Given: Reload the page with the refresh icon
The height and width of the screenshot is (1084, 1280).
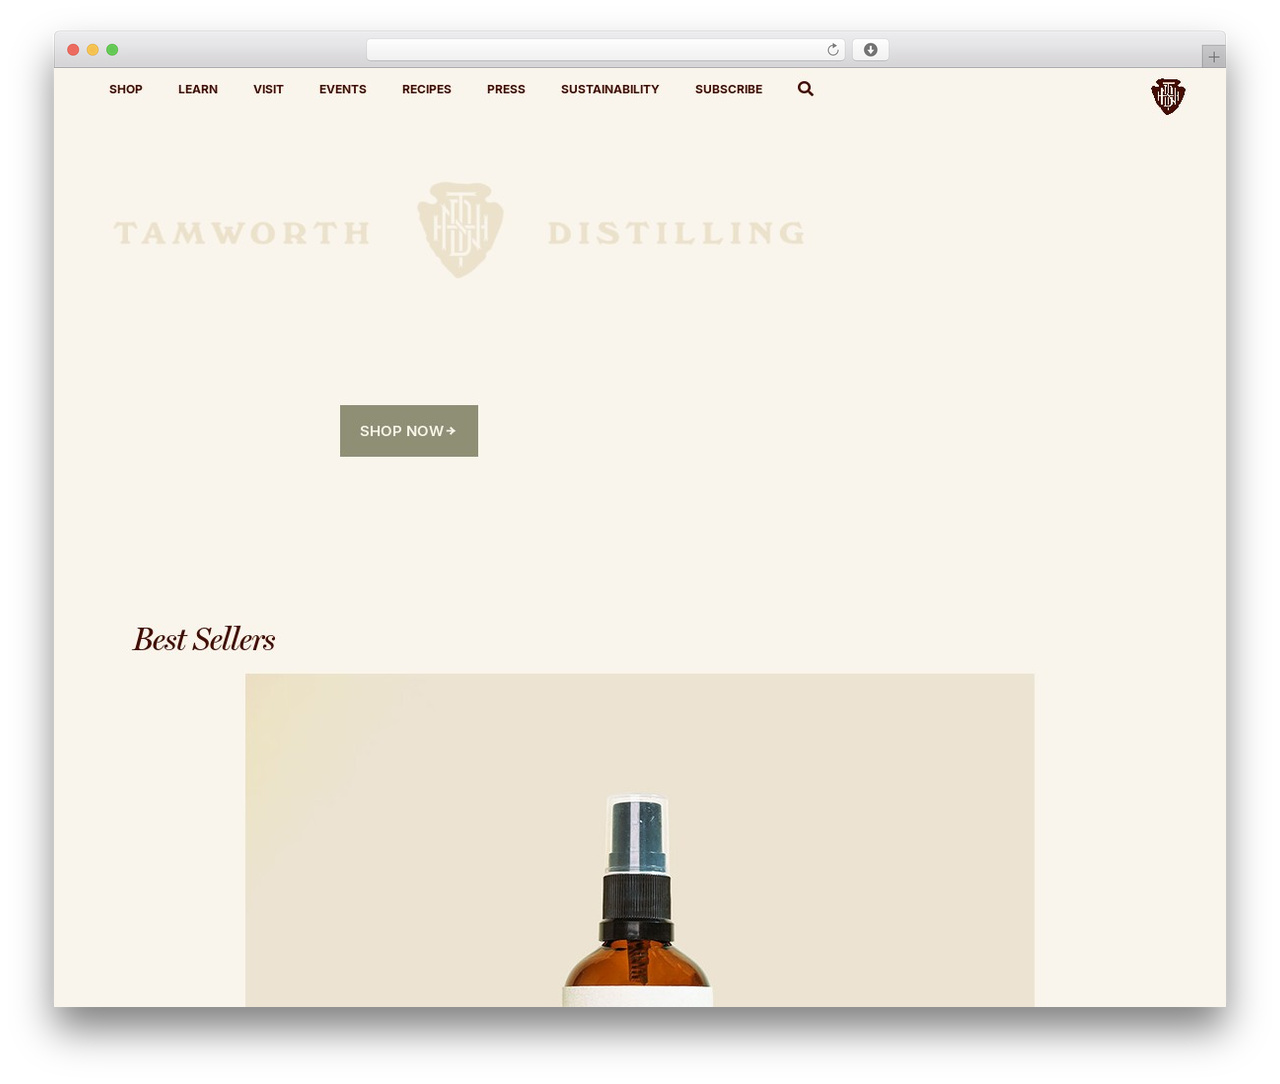Looking at the screenshot, I should tap(832, 50).
